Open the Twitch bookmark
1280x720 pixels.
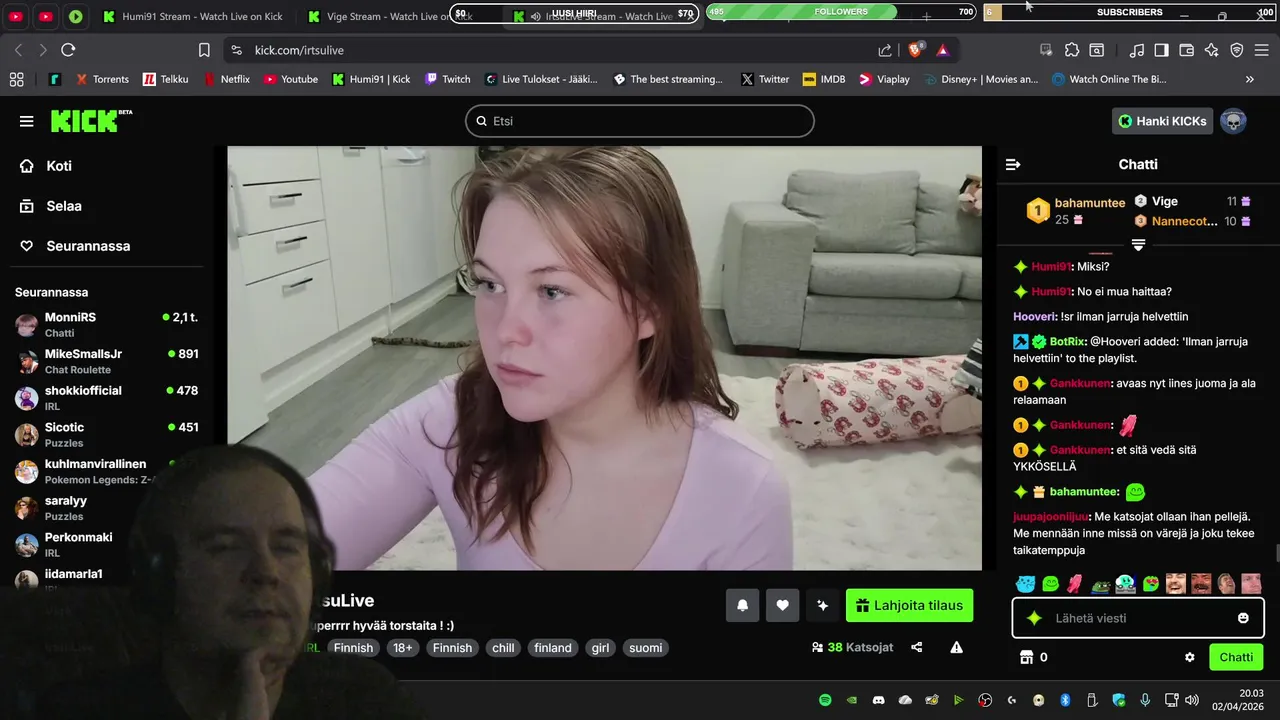pos(448,79)
